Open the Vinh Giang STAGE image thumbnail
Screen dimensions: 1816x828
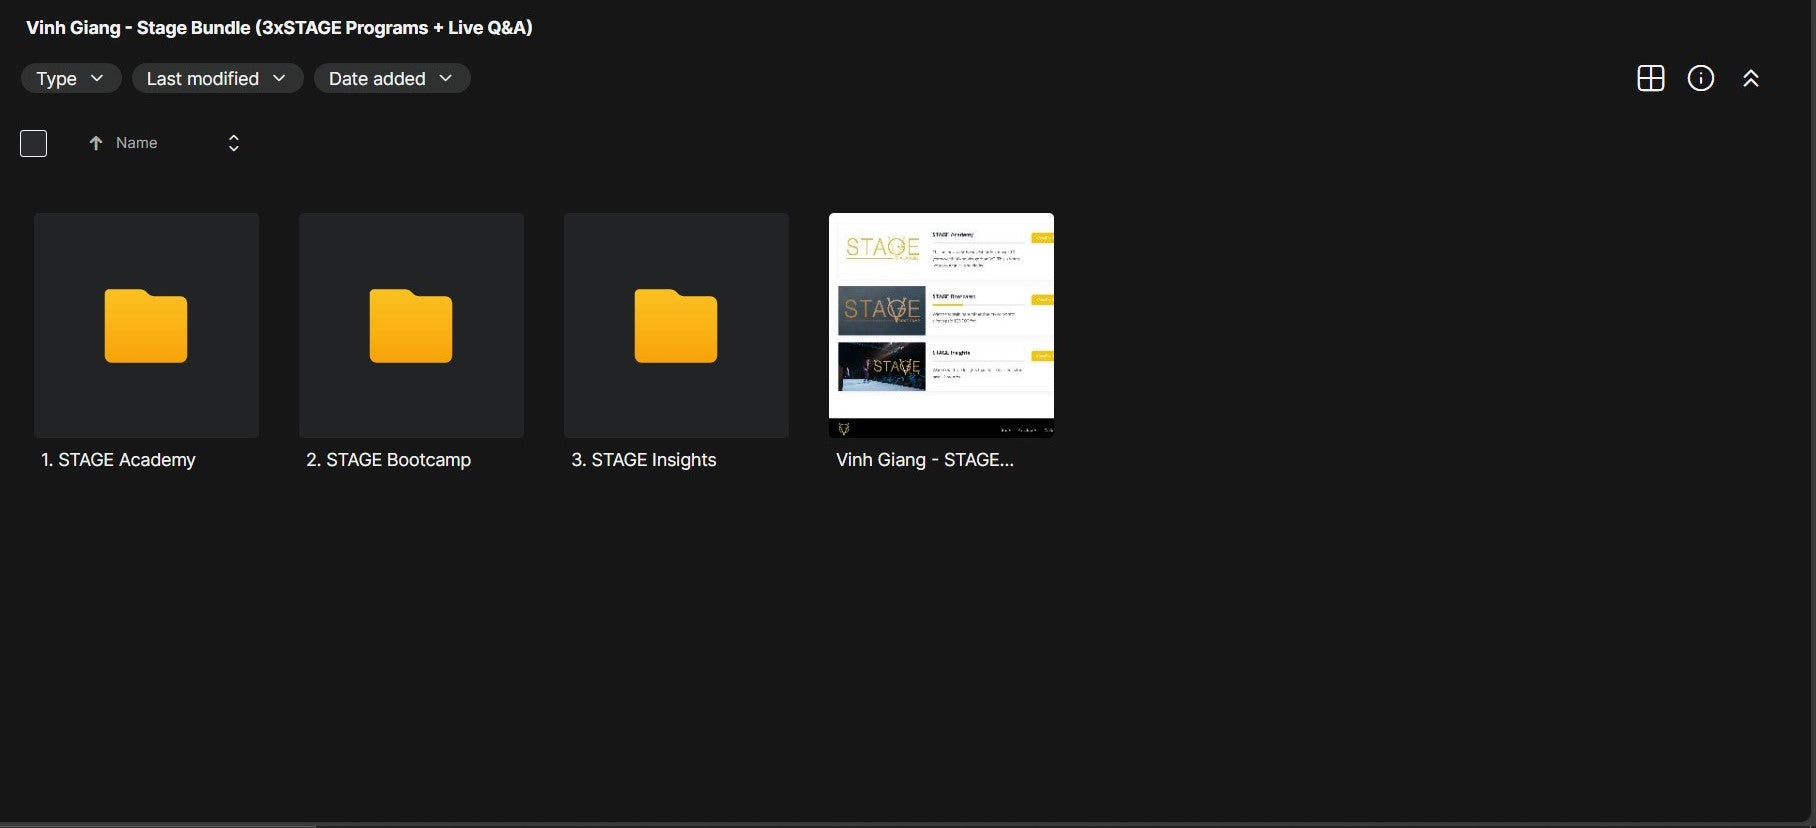coord(941,325)
